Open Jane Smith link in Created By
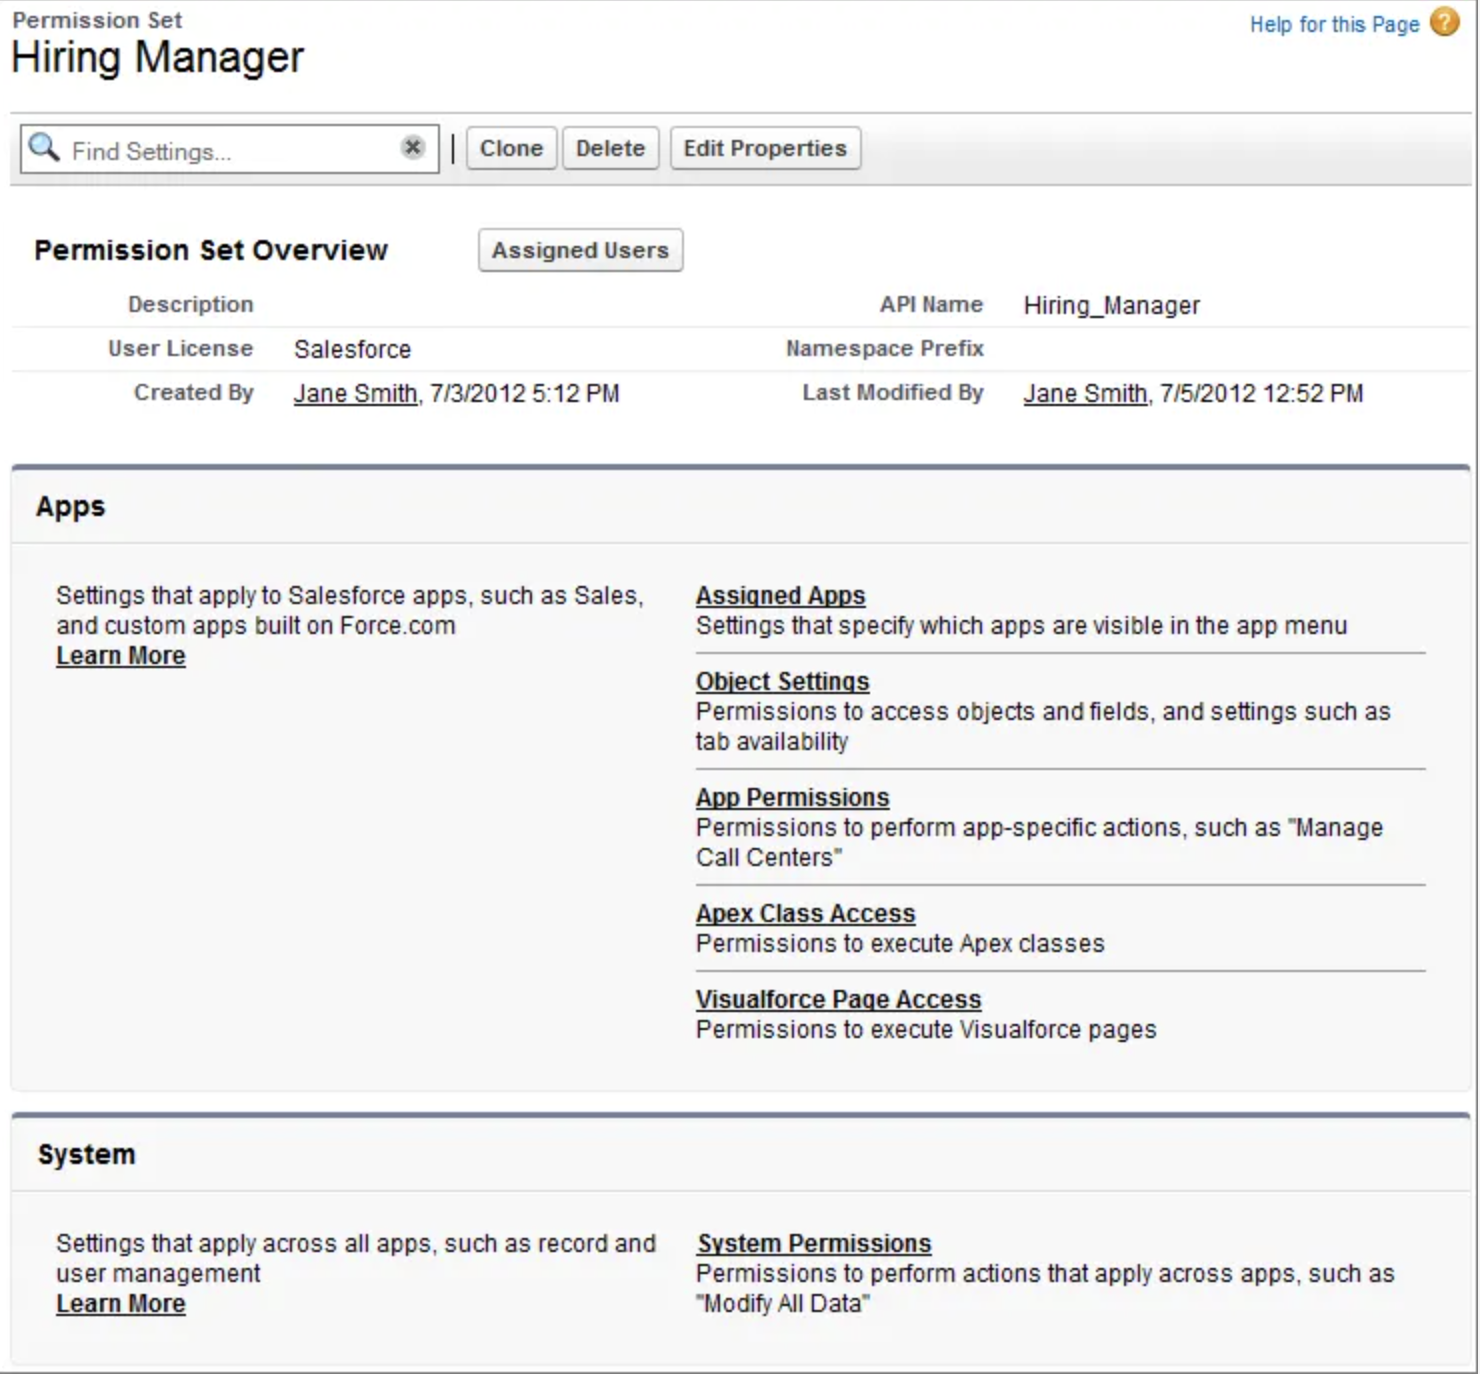Viewport: 1480px width, 1374px height. point(355,393)
